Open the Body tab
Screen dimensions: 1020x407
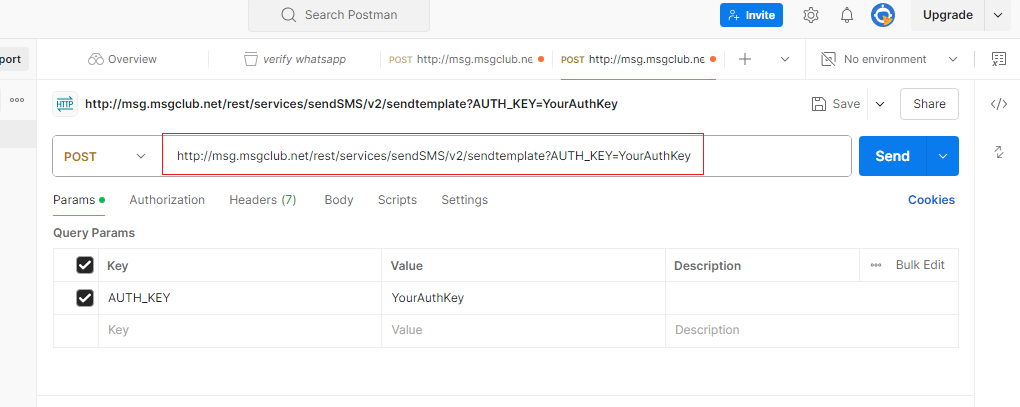coord(339,200)
